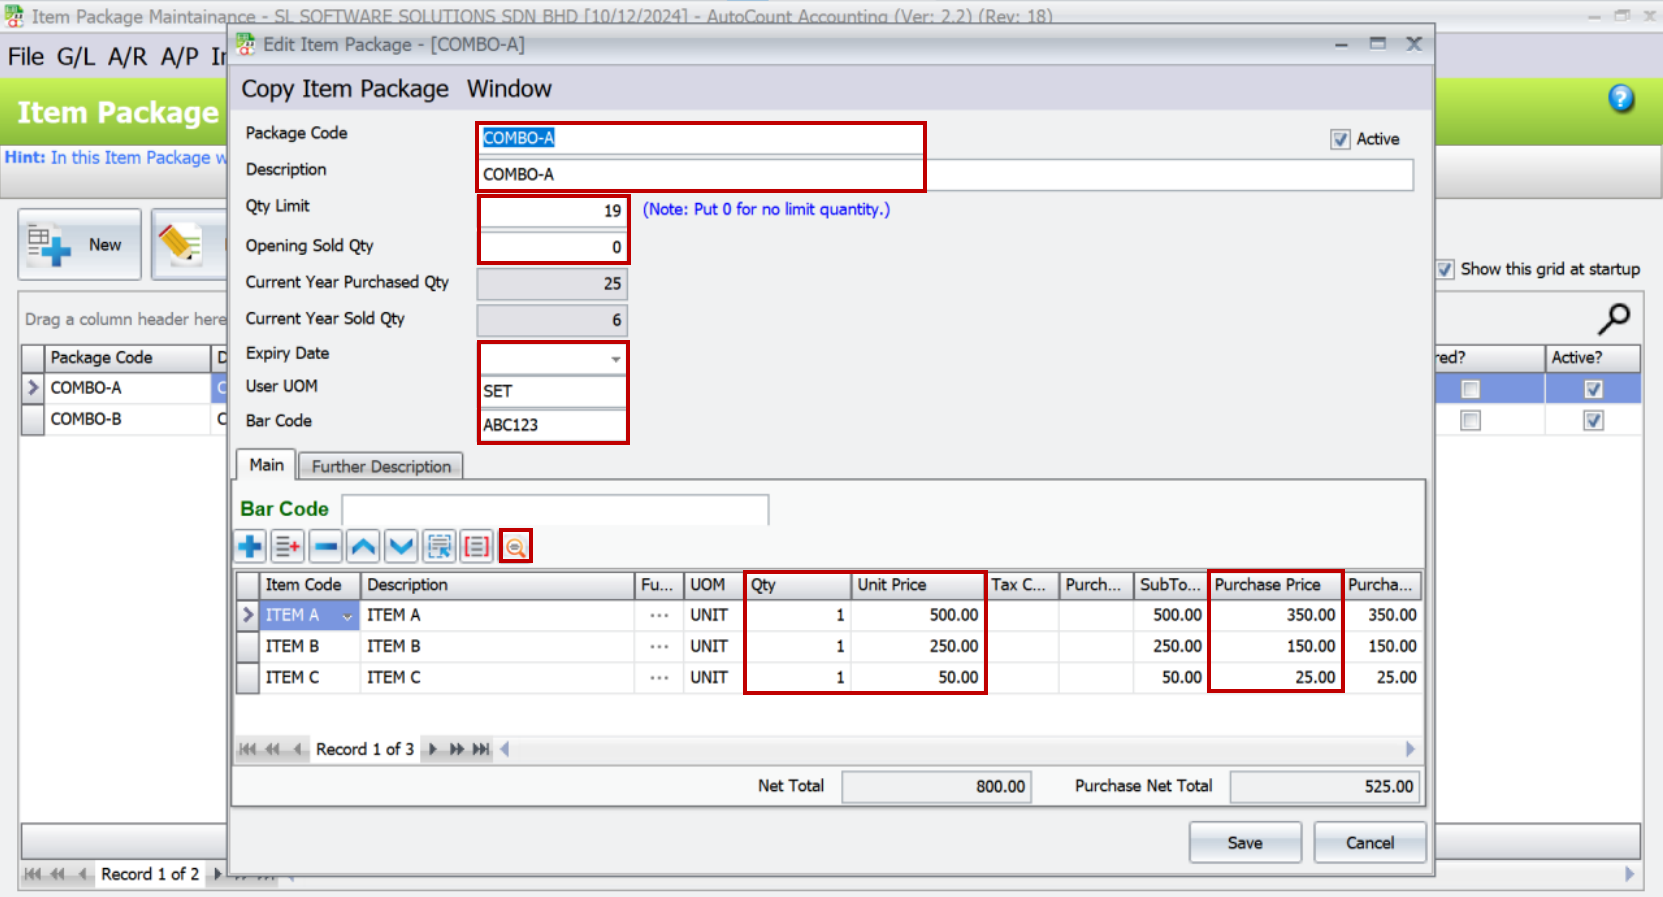Image resolution: width=1663 pixels, height=897 pixels.
Task: Click the Opening Sold Qty field
Action: pos(553,247)
